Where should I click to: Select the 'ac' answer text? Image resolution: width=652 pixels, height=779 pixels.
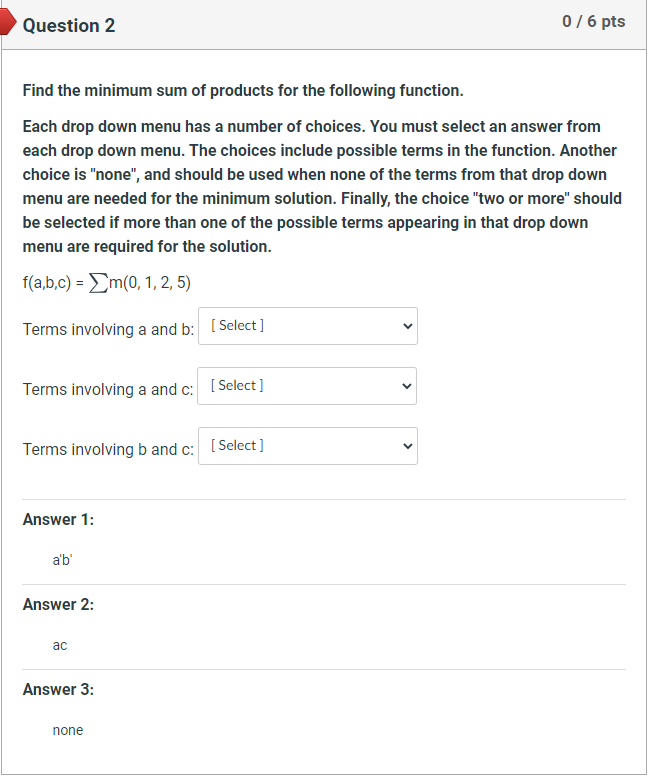(60, 646)
